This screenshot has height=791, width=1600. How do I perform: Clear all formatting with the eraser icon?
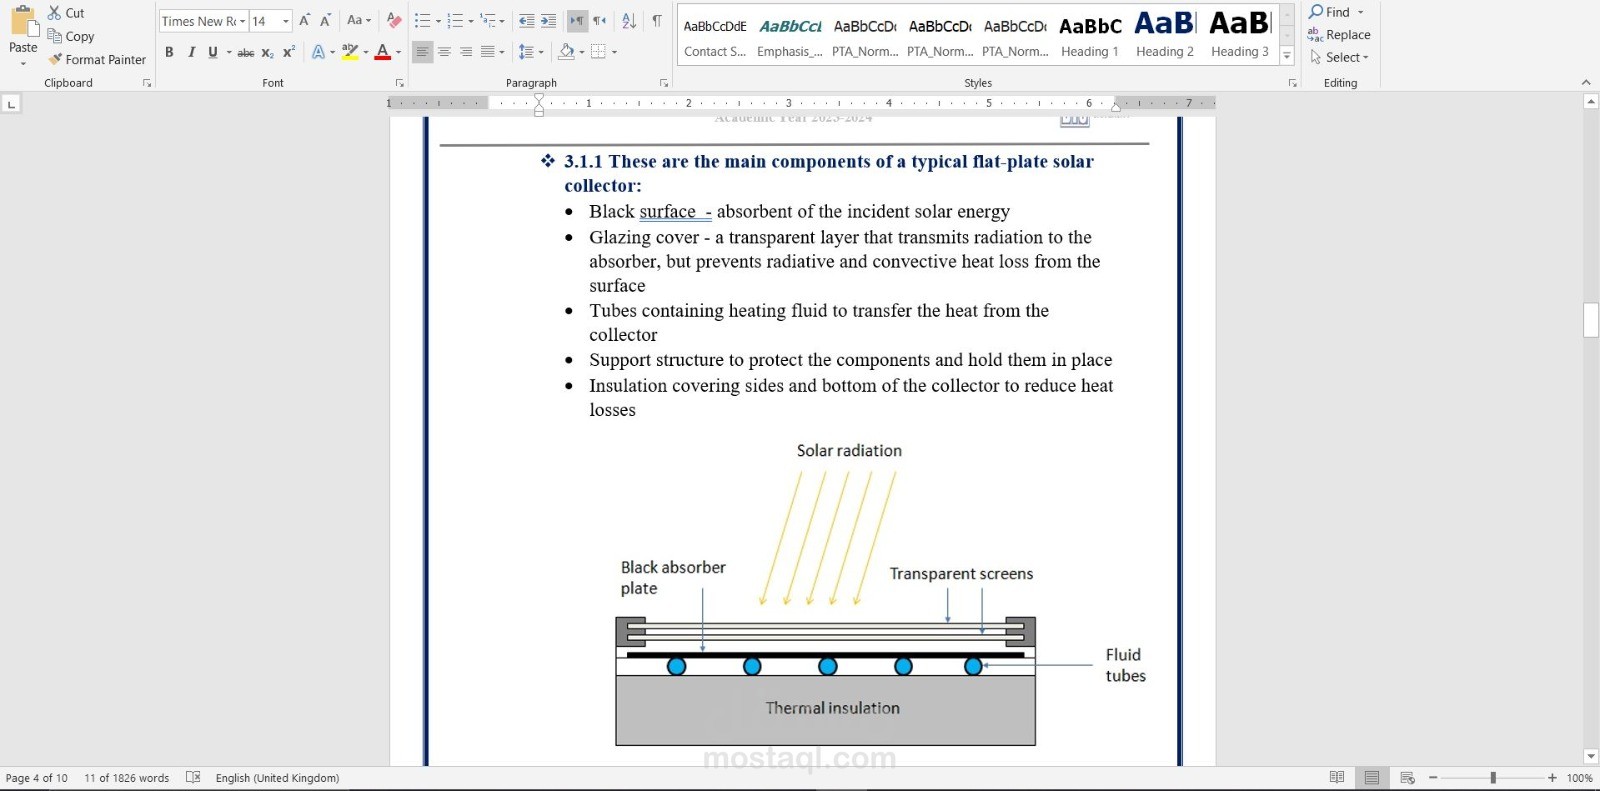coord(394,20)
